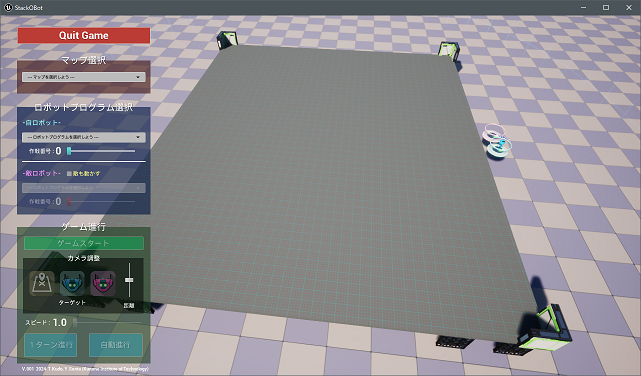Open the map selection dropdown
The image size is (641, 376).
point(84,77)
